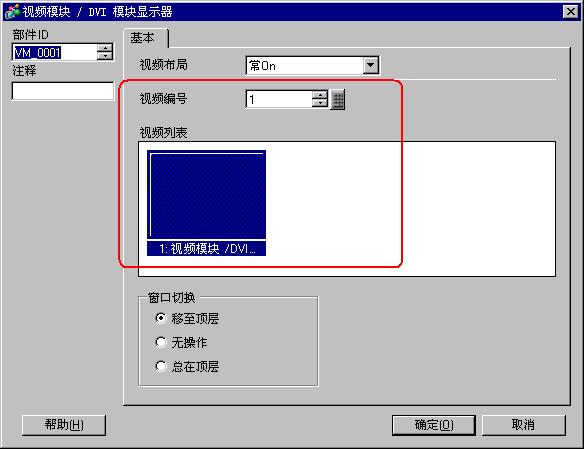Open the 视频布局 dropdown arrow

coord(371,66)
